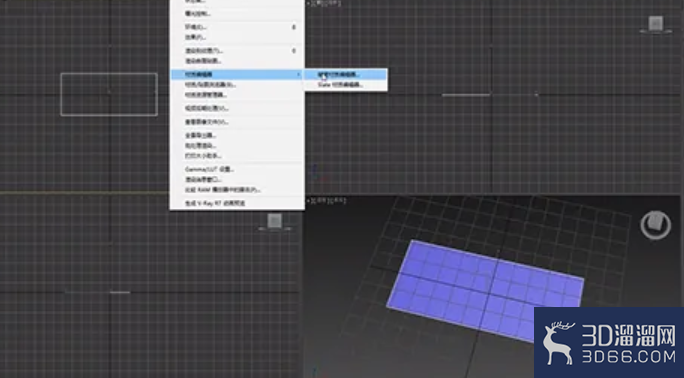Open the Slate 材质编辑器 submenu entry
Screen dimensions: 684x378
[x=345, y=85]
